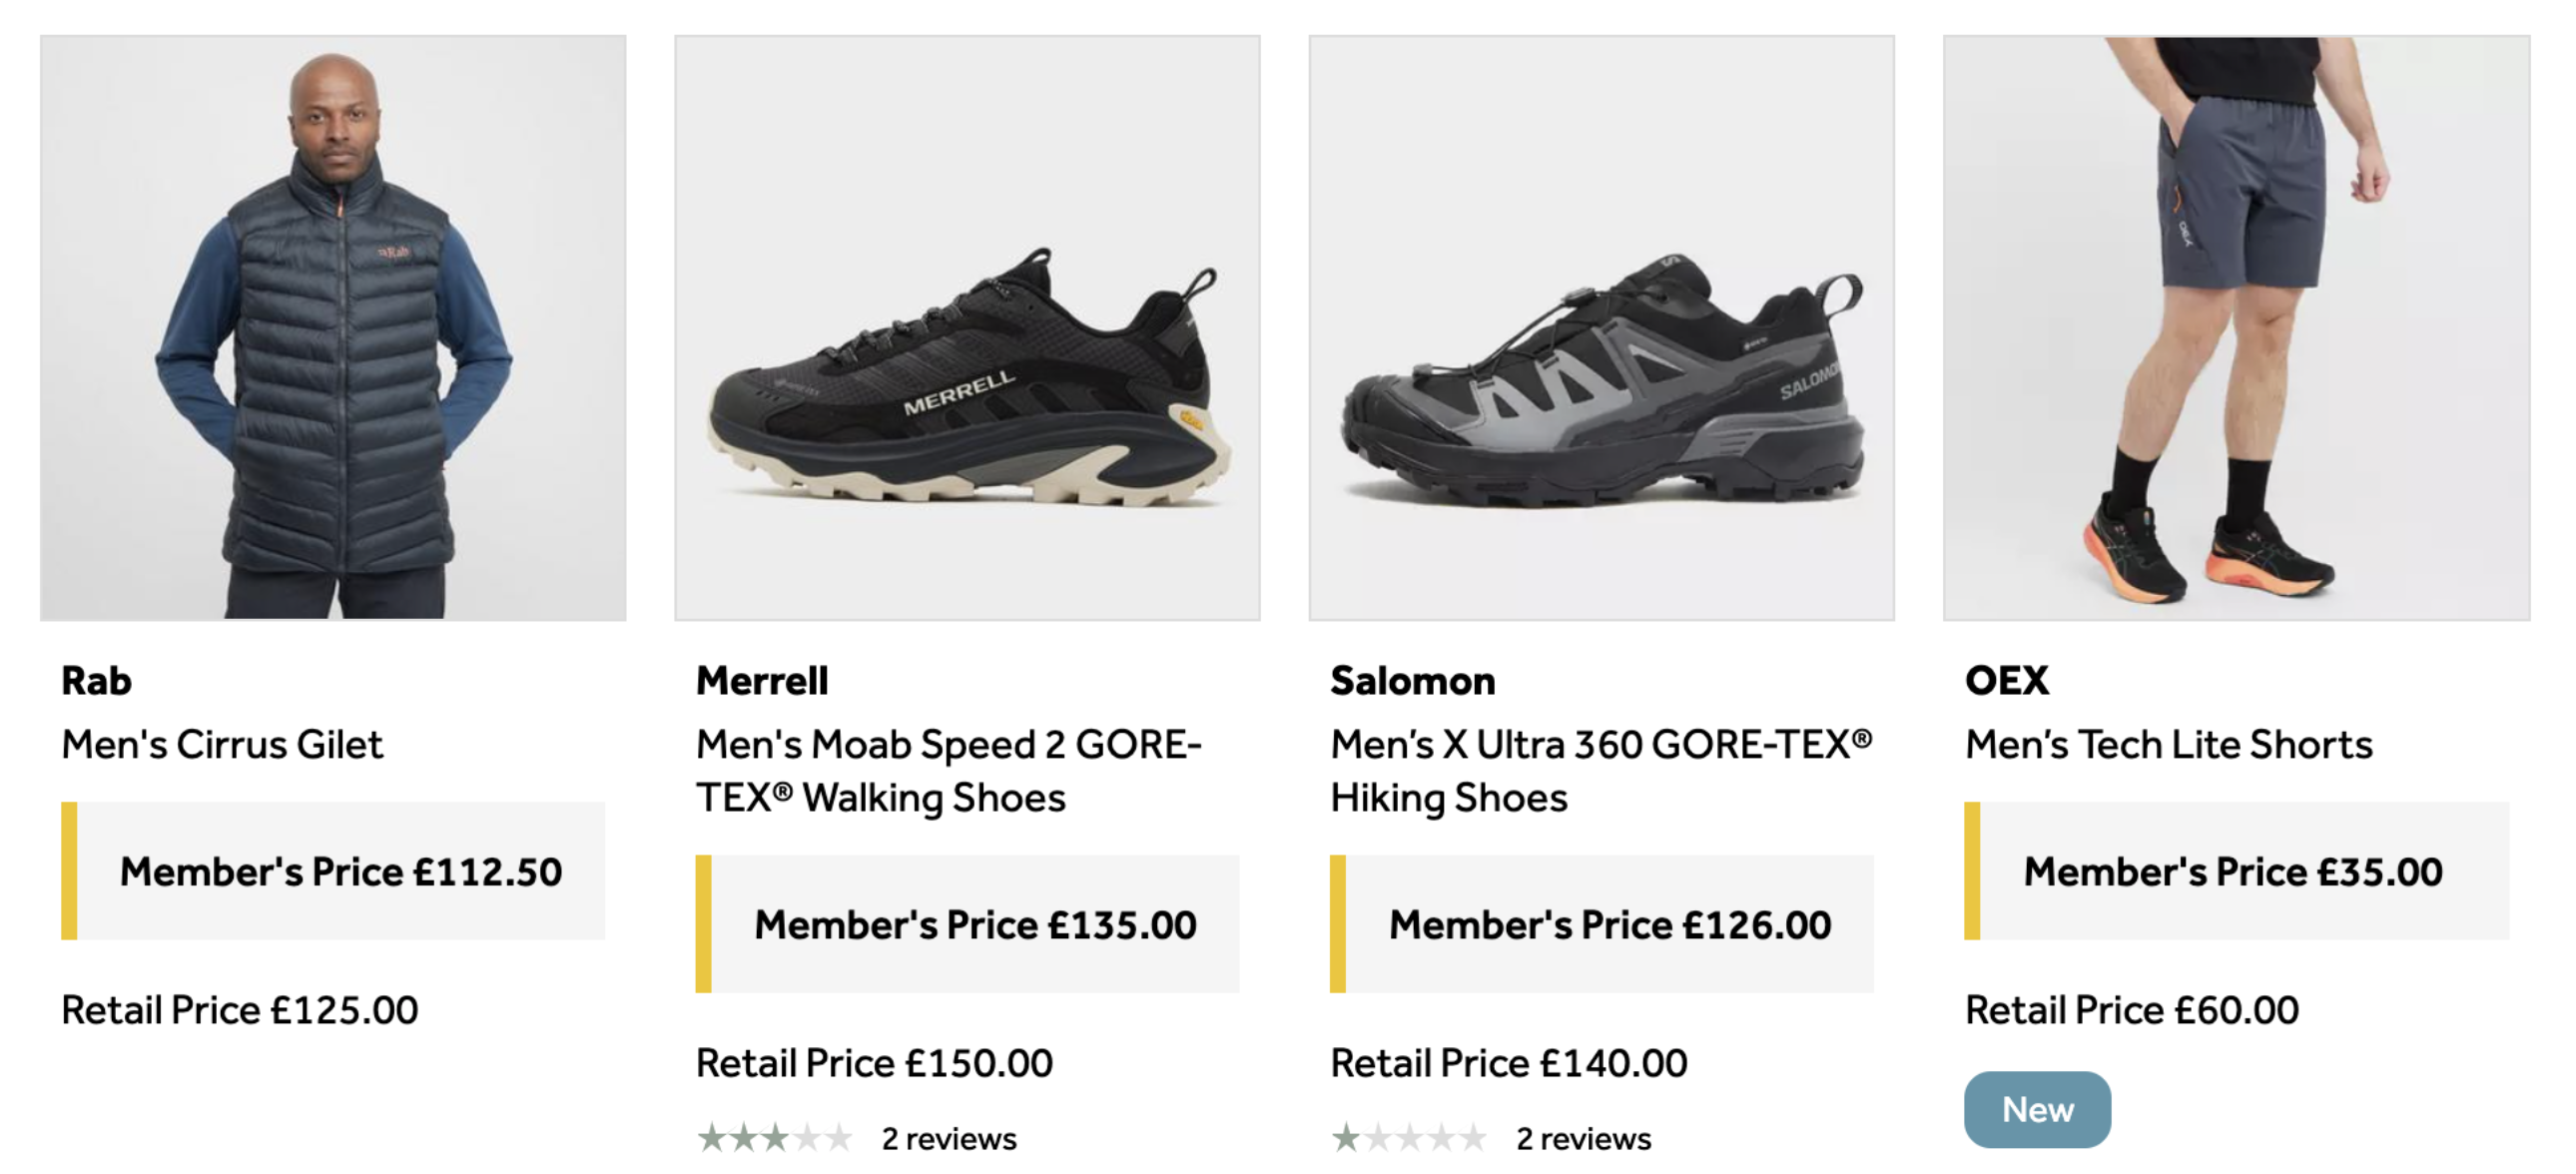Open the Merrell shoe 2 reviews link
Image resolution: width=2576 pixels, height=1174 pixels.
[x=949, y=1138]
